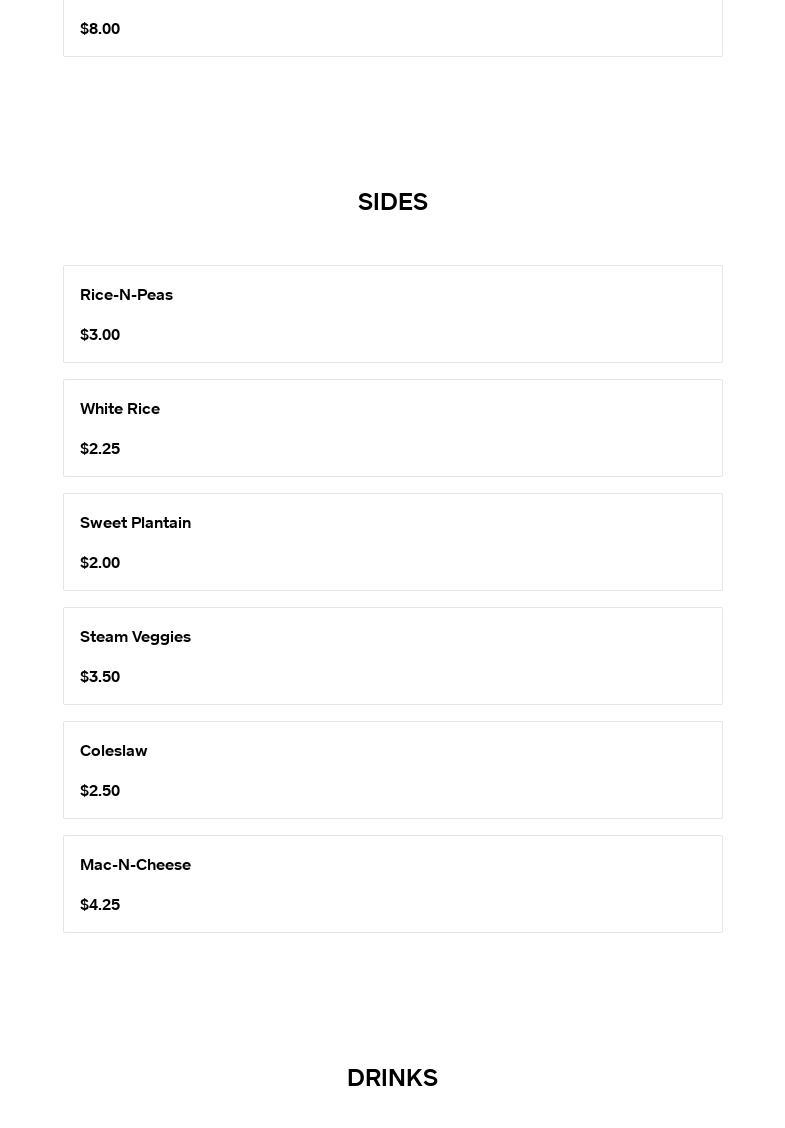Viewport: 785px width, 1128px height.
Task: Click the $3.50 Steam Veggies price
Action: click(x=100, y=677)
